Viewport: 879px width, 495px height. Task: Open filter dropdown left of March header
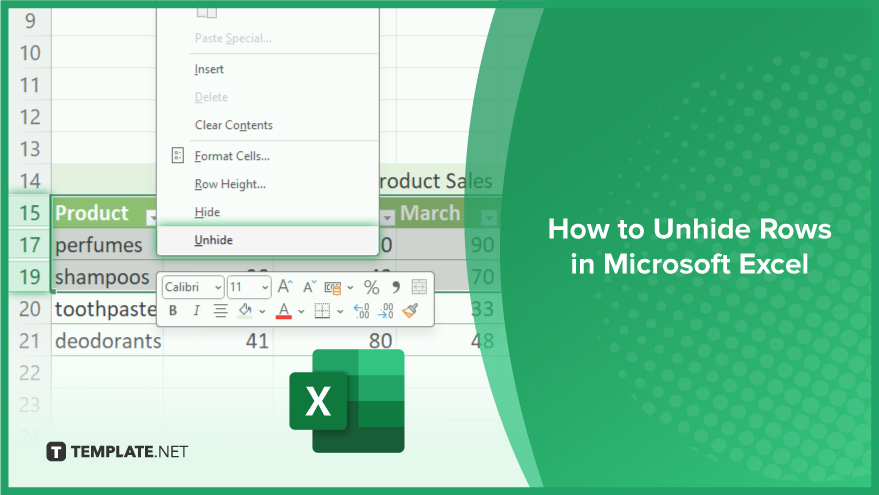[x=387, y=217]
